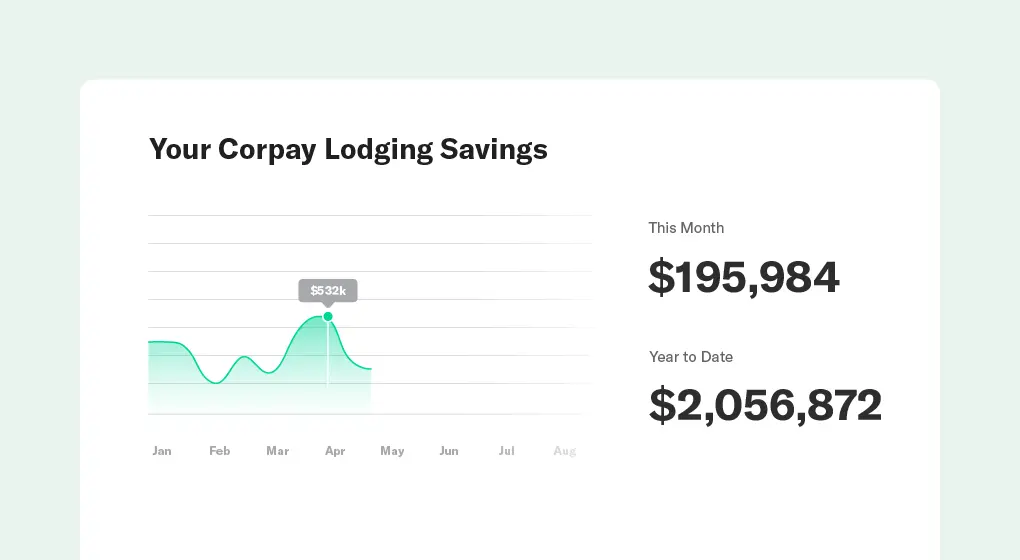The height and width of the screenshot is (560, 1020).
Task: Click the $2,056,872 year-to-date total
Action: (765, 405)
